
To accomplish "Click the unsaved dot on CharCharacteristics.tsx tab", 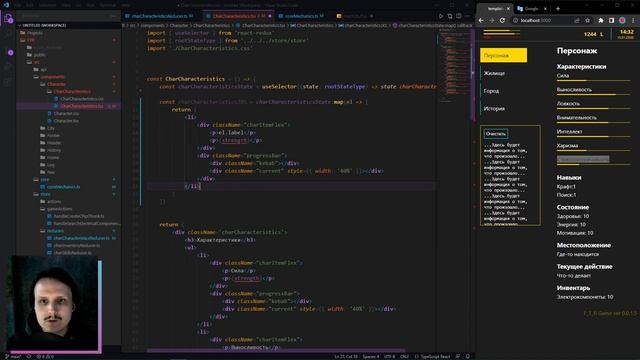I will pyautogui.click(x=270, y=16).
